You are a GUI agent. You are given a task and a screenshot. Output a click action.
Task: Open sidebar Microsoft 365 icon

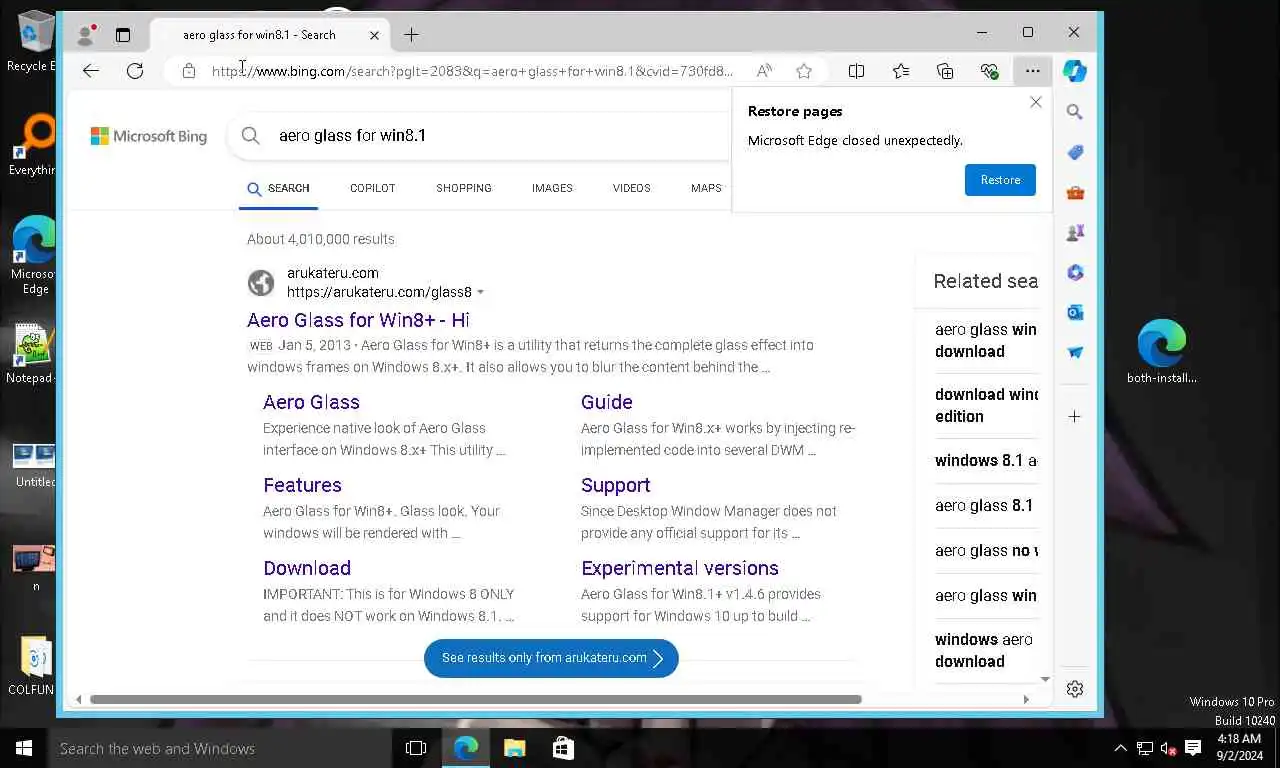(1075, 272)
